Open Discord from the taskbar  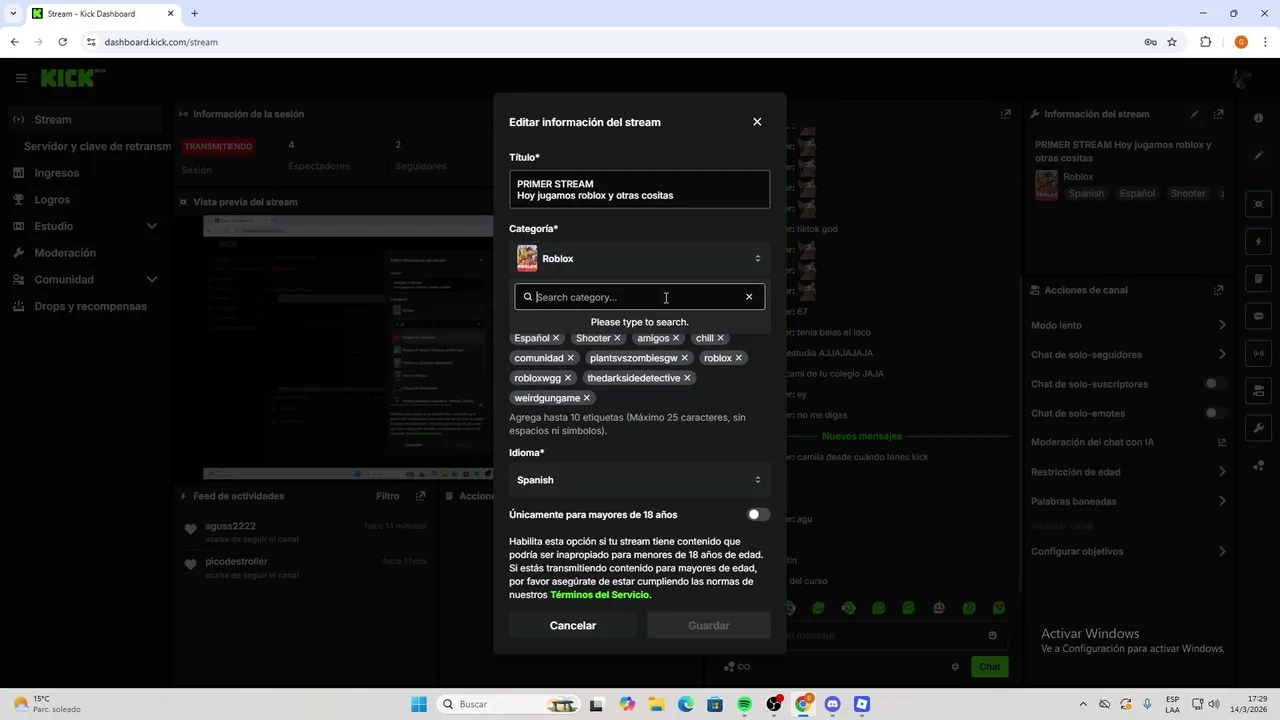pos(832,705)
